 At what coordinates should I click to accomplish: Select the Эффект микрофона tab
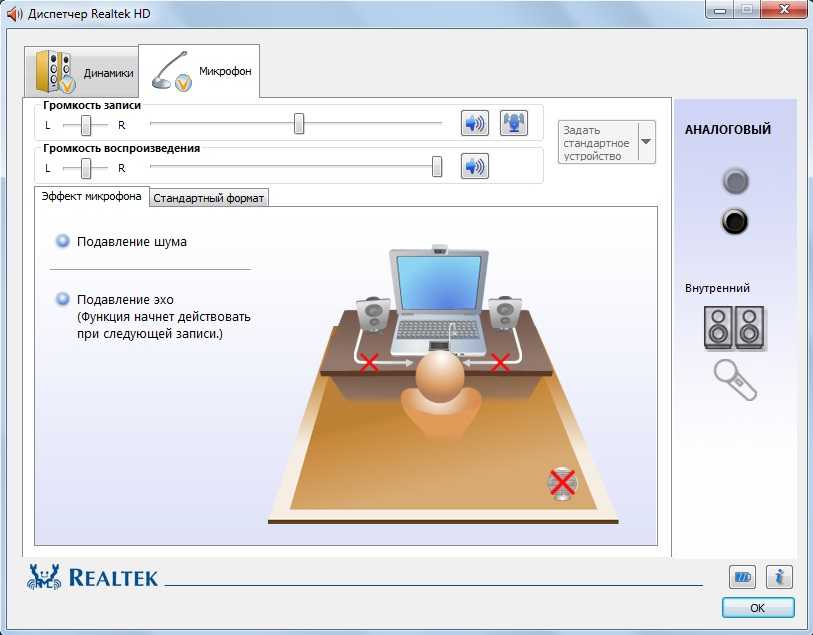click(91, 196)
